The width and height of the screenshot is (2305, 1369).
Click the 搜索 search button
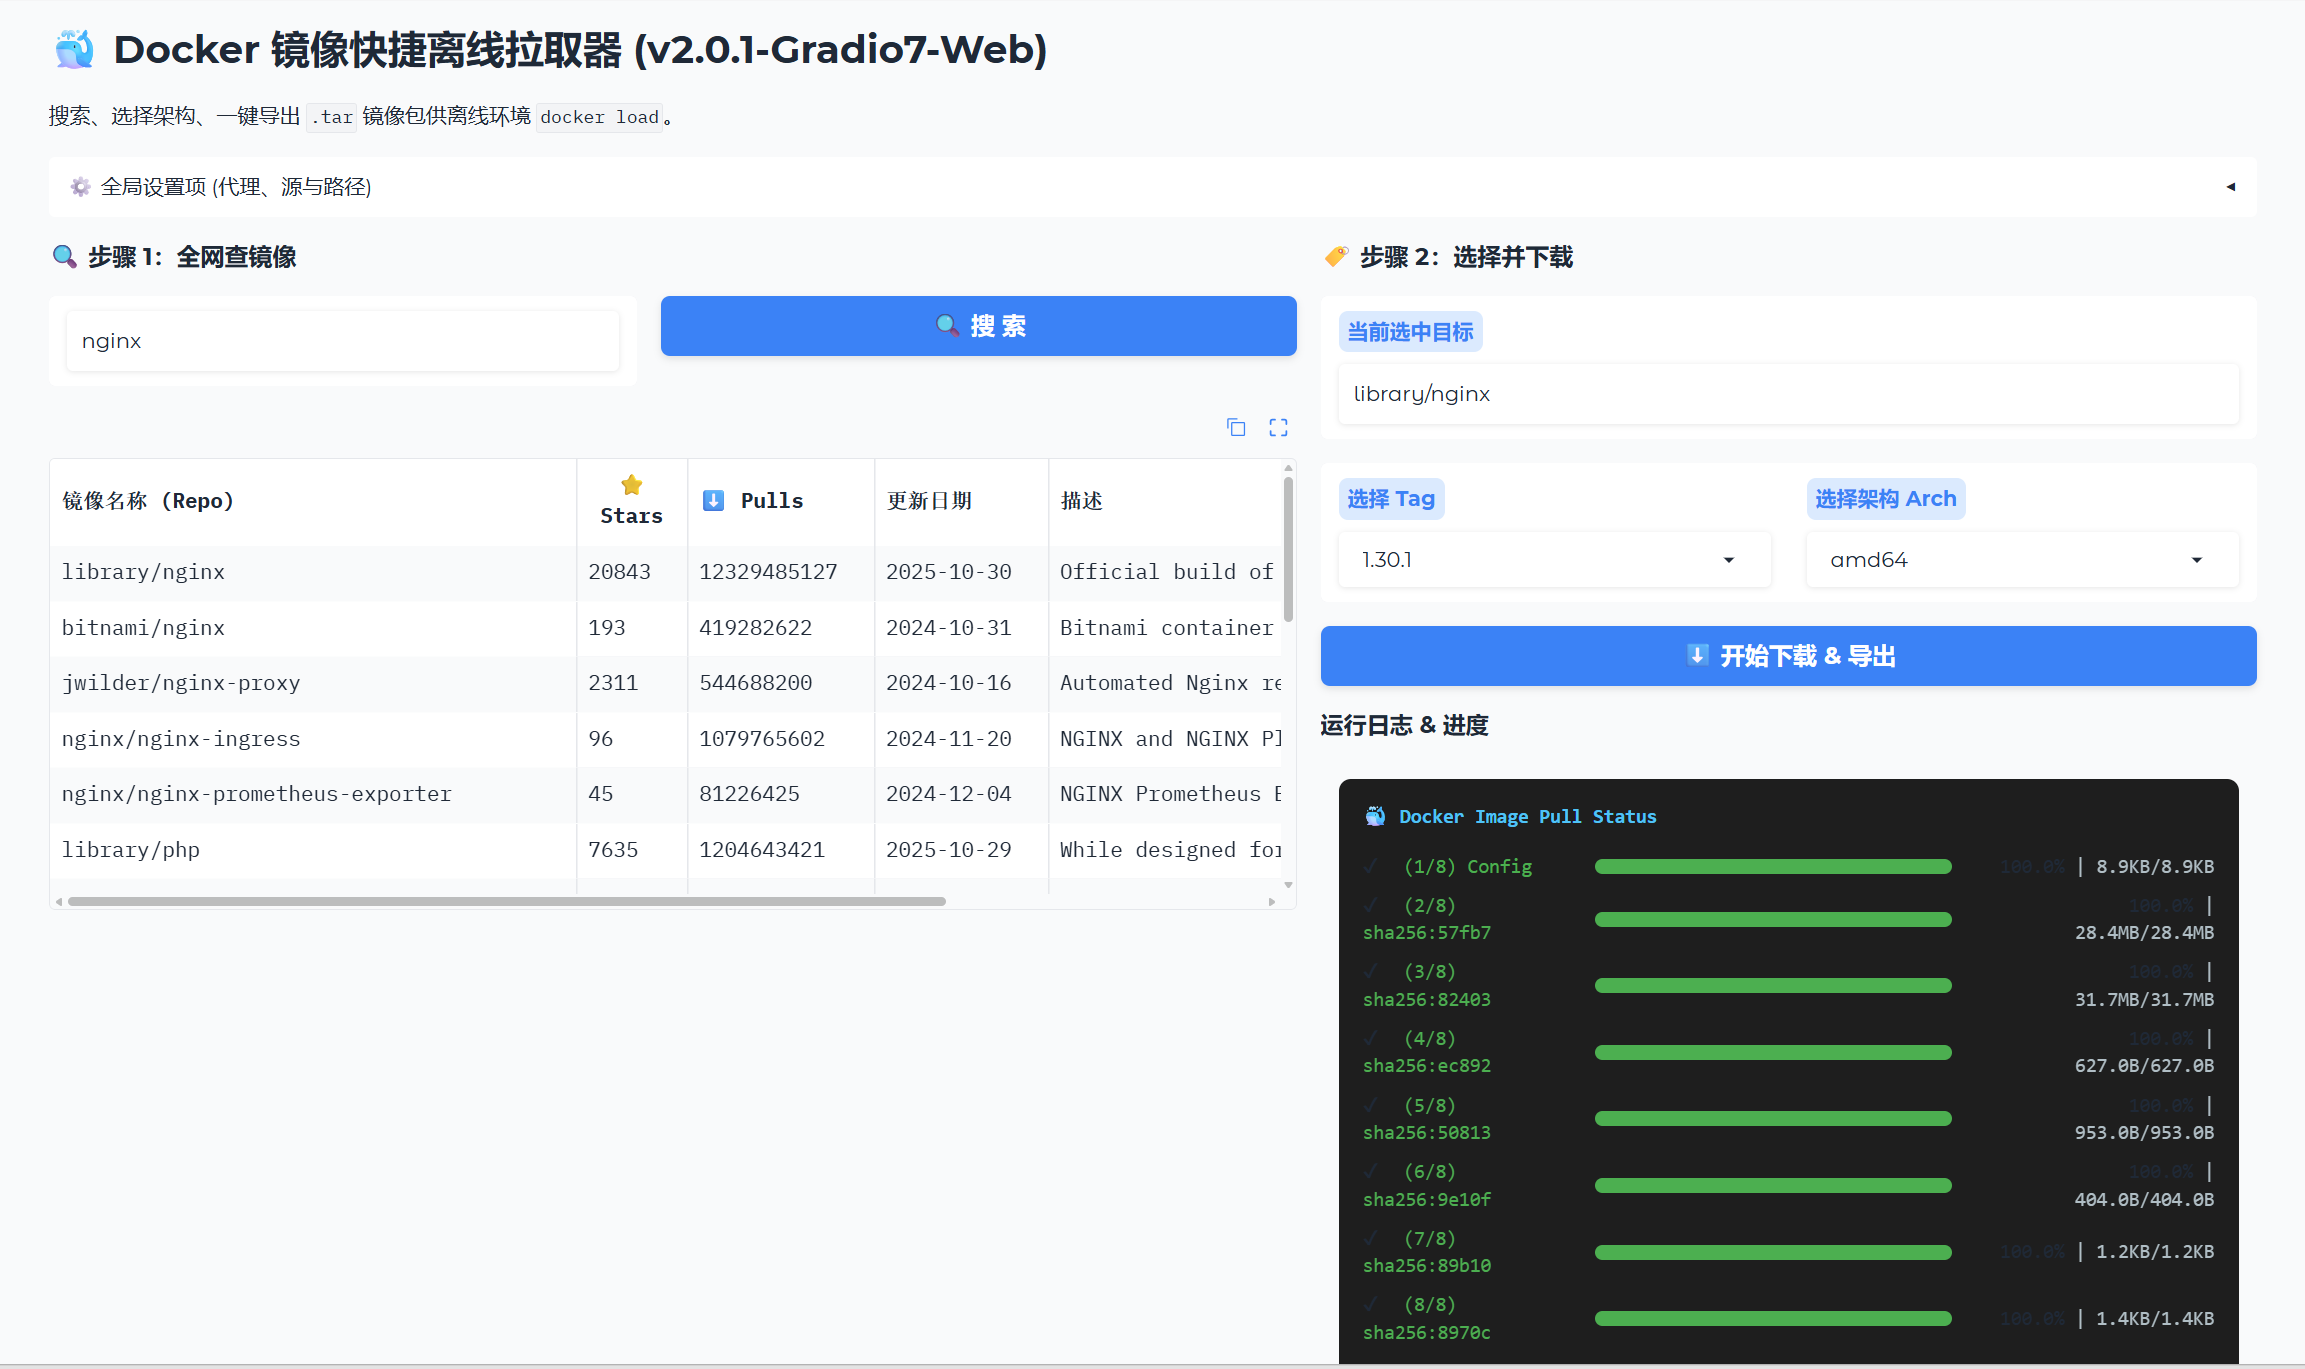pos(978,326)
